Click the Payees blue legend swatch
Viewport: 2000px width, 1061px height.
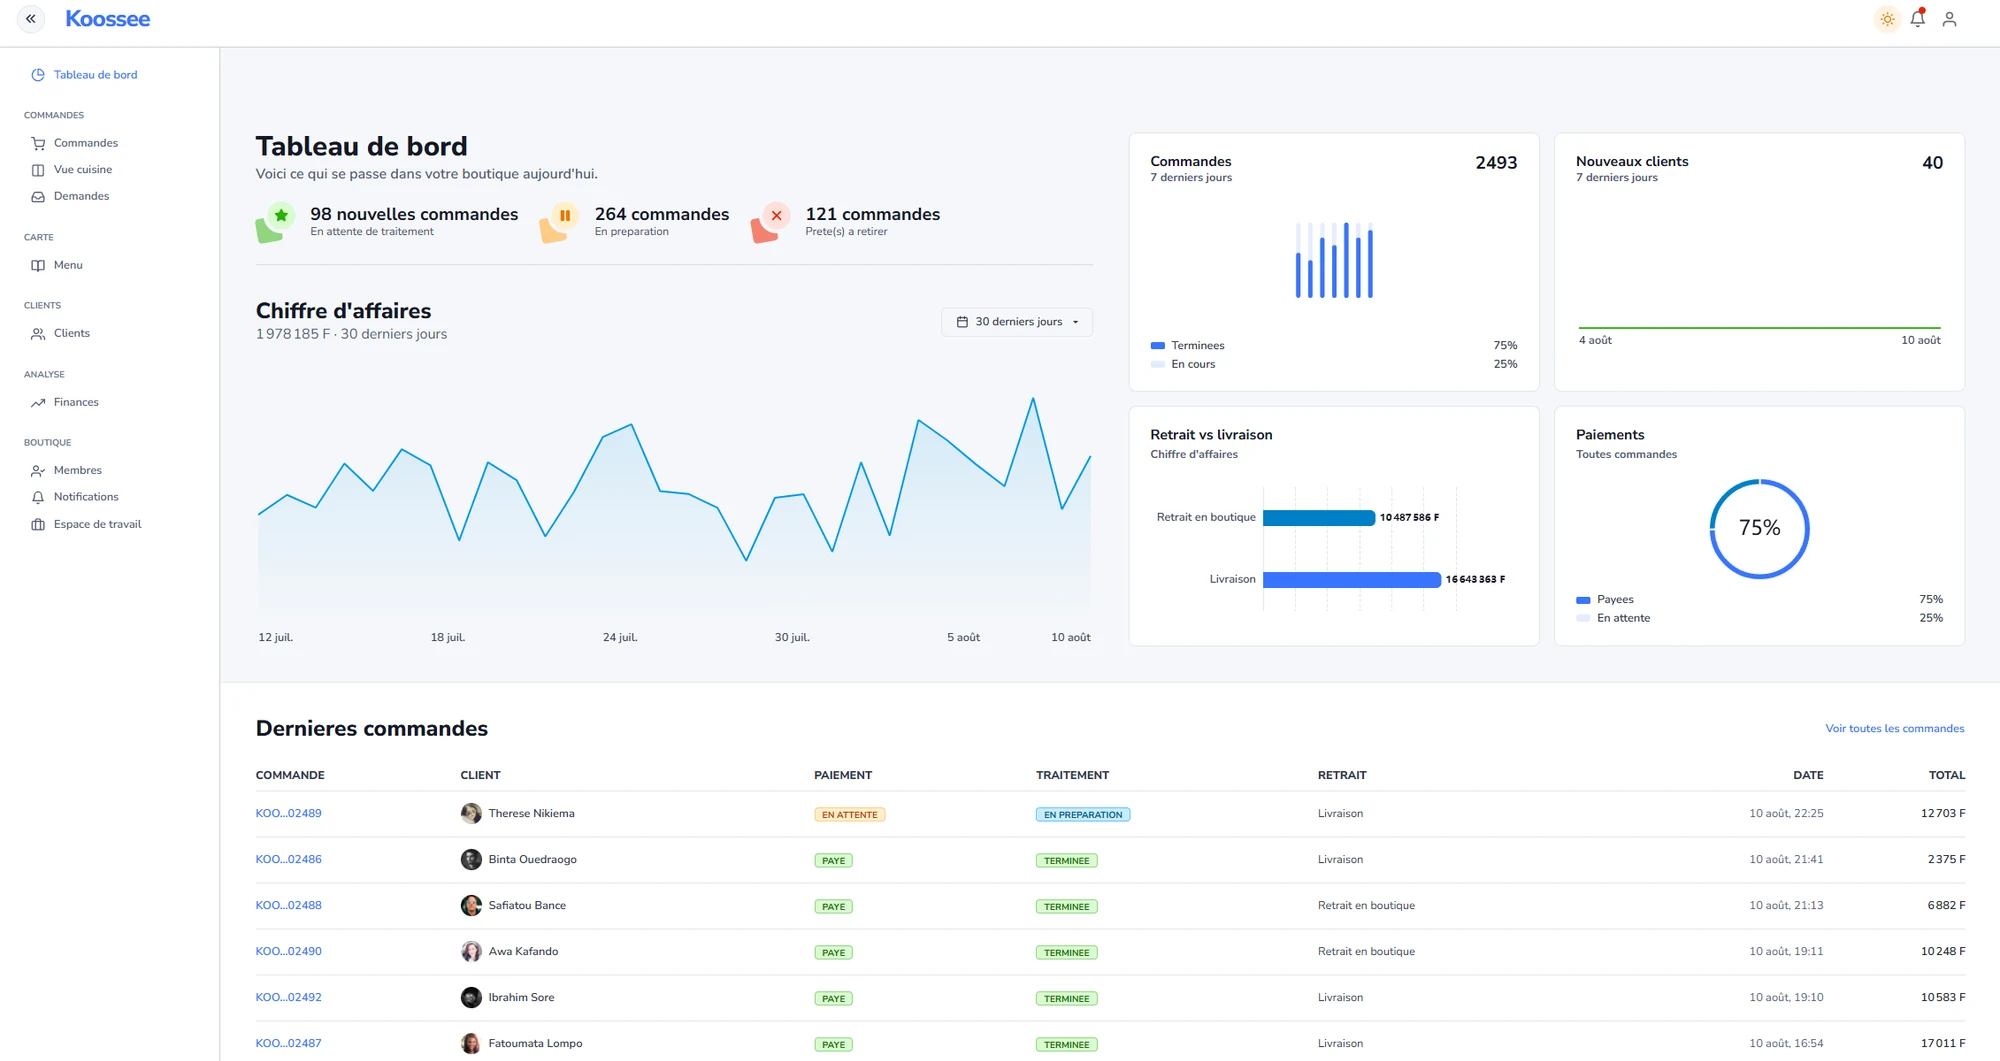tap(1583, 600)
